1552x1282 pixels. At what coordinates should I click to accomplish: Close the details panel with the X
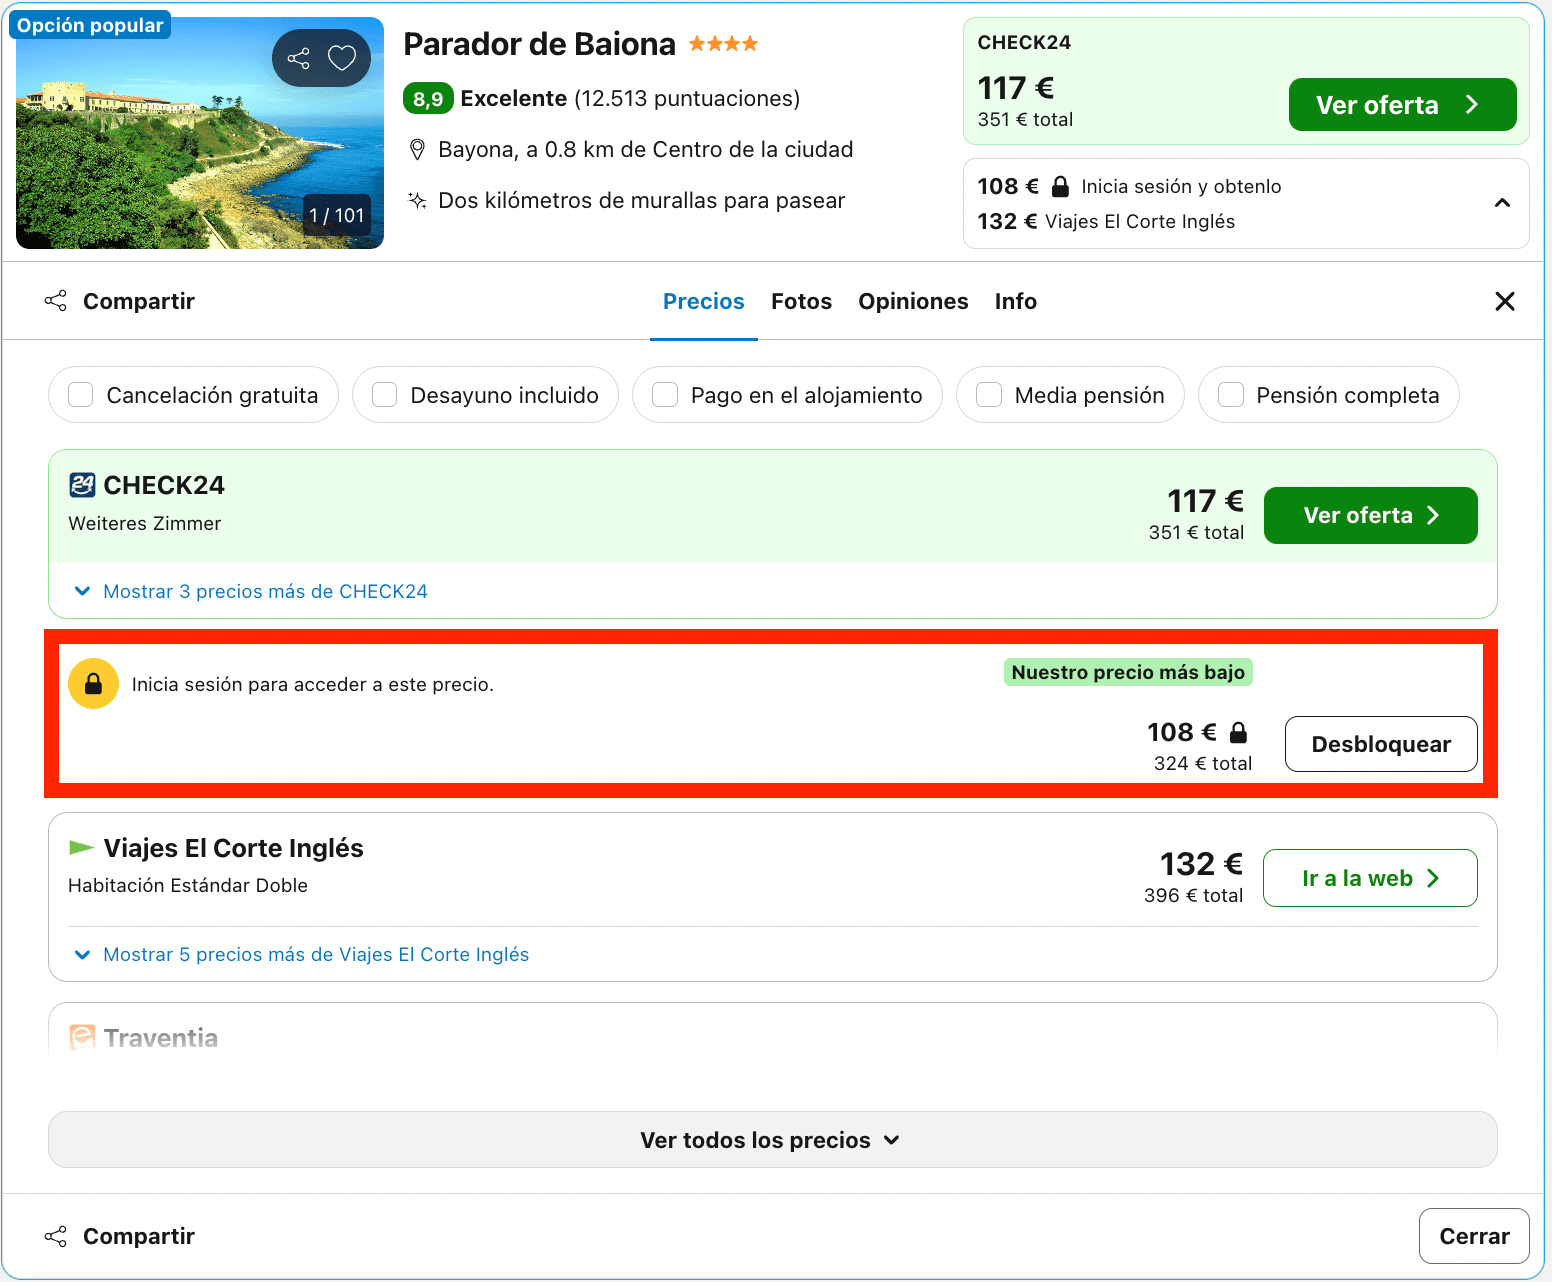pyautogui.click(x=1505, y=301)
